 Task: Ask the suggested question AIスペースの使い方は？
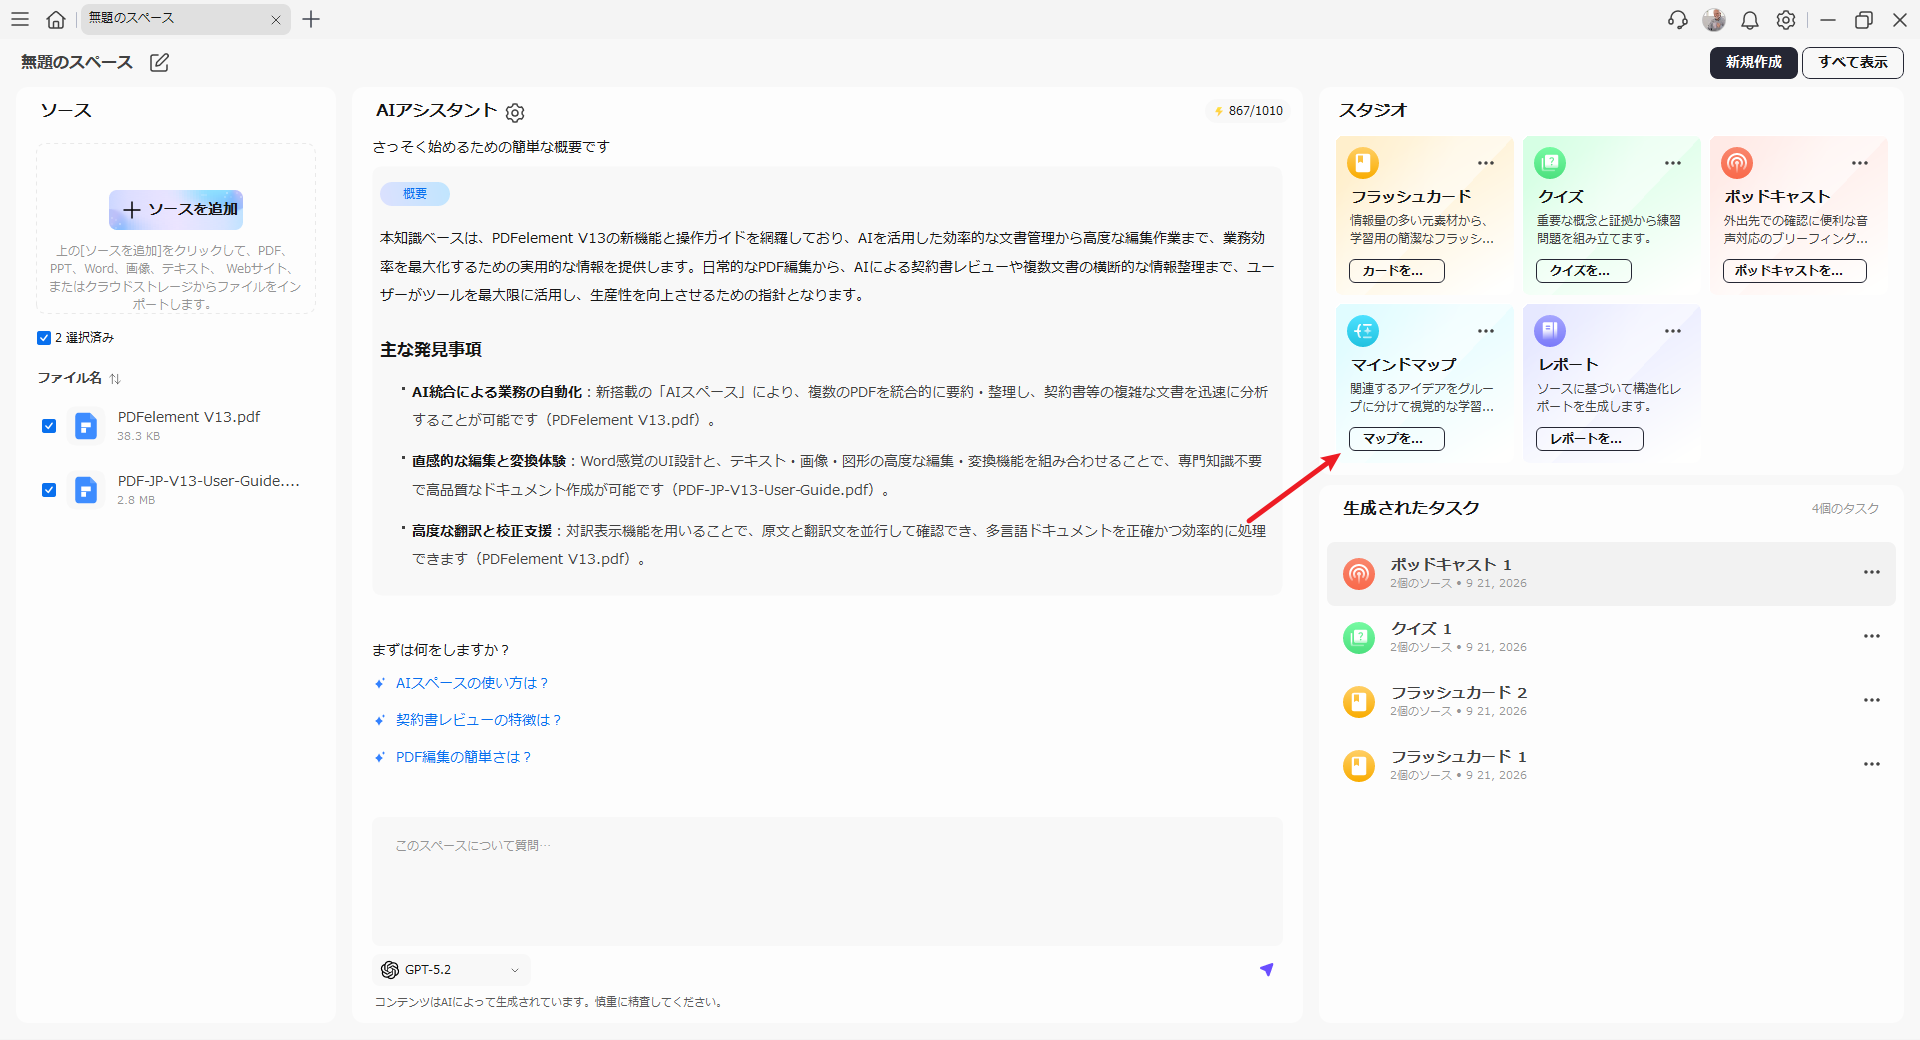click(x=472, y=683)
